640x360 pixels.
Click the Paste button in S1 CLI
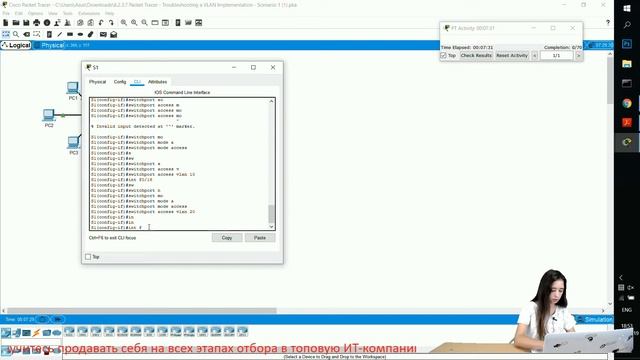pos(260,238)
